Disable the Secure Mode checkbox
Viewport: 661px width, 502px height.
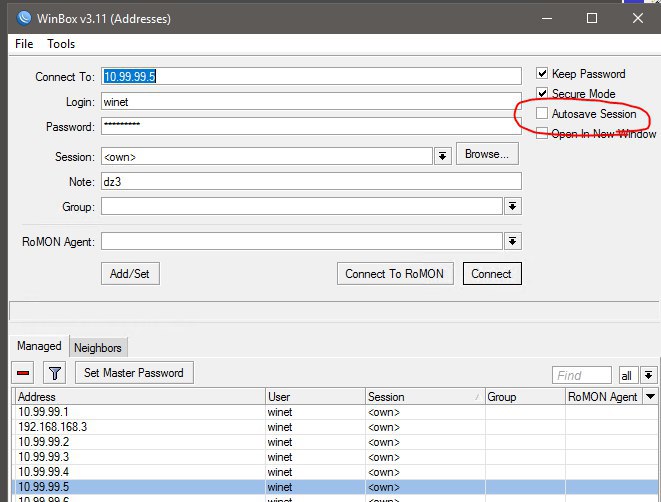point(542,93)
